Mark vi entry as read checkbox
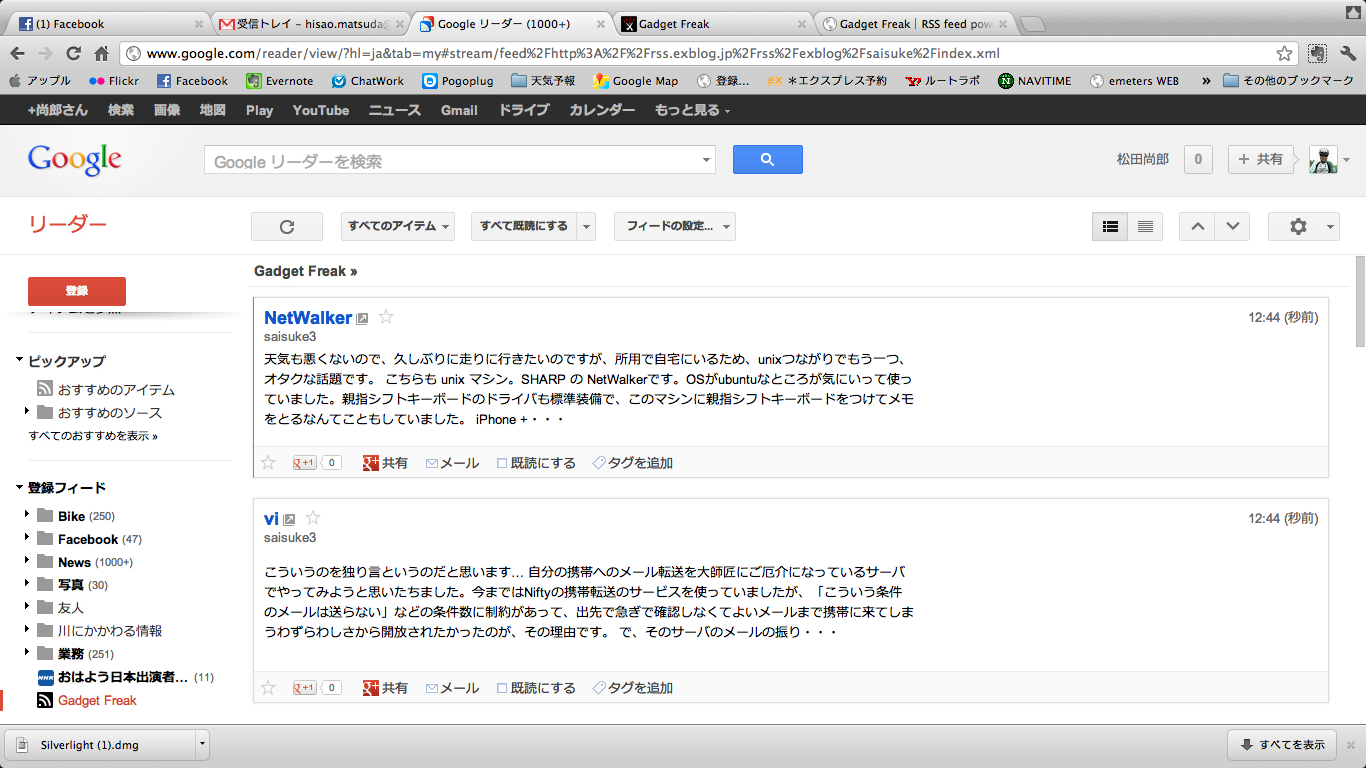Image resolution: width=1366 pixels, height=768 pixels. click(x=502, y=688)
